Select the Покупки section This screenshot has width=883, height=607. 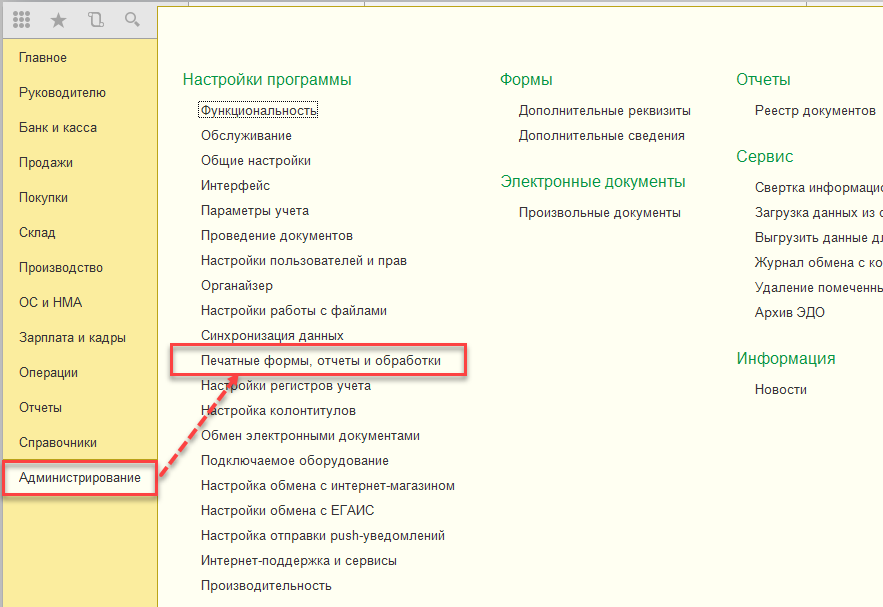pyautogui.click(x=43, y=198)
